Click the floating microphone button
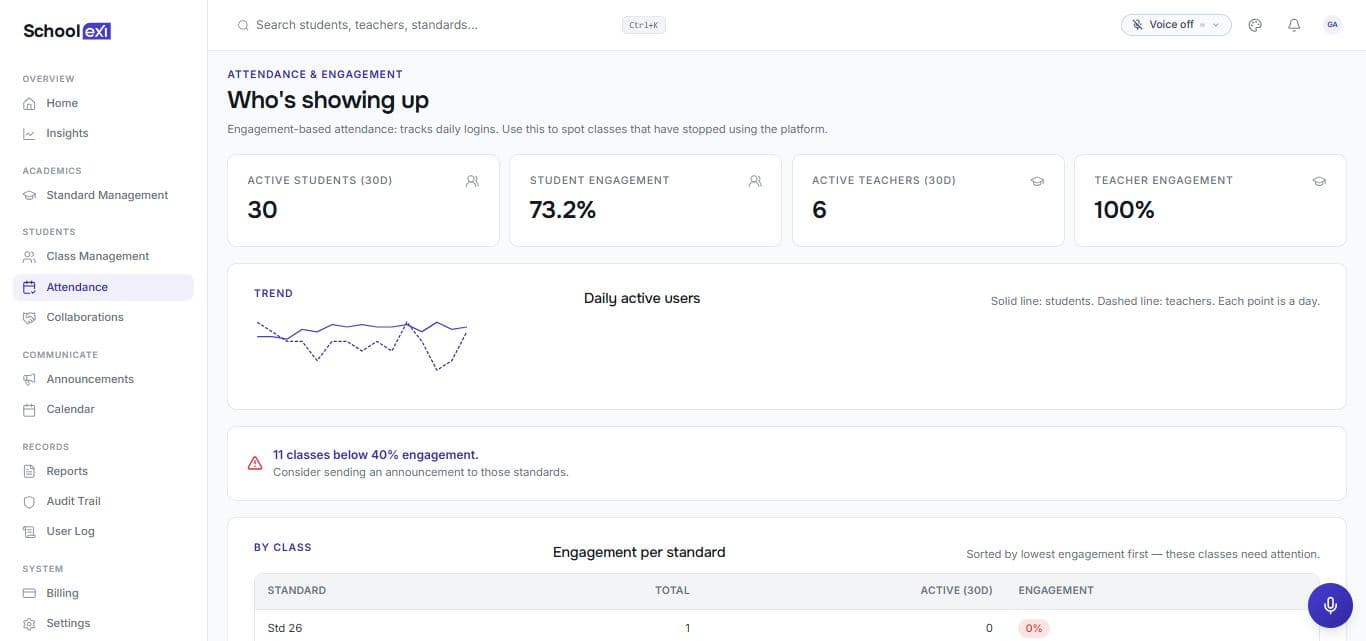 [1330, 605]
